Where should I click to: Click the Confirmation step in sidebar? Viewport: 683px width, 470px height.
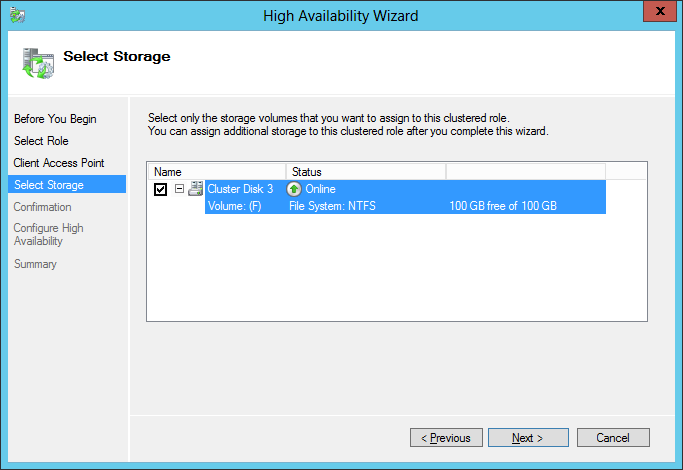pos(43,207)
